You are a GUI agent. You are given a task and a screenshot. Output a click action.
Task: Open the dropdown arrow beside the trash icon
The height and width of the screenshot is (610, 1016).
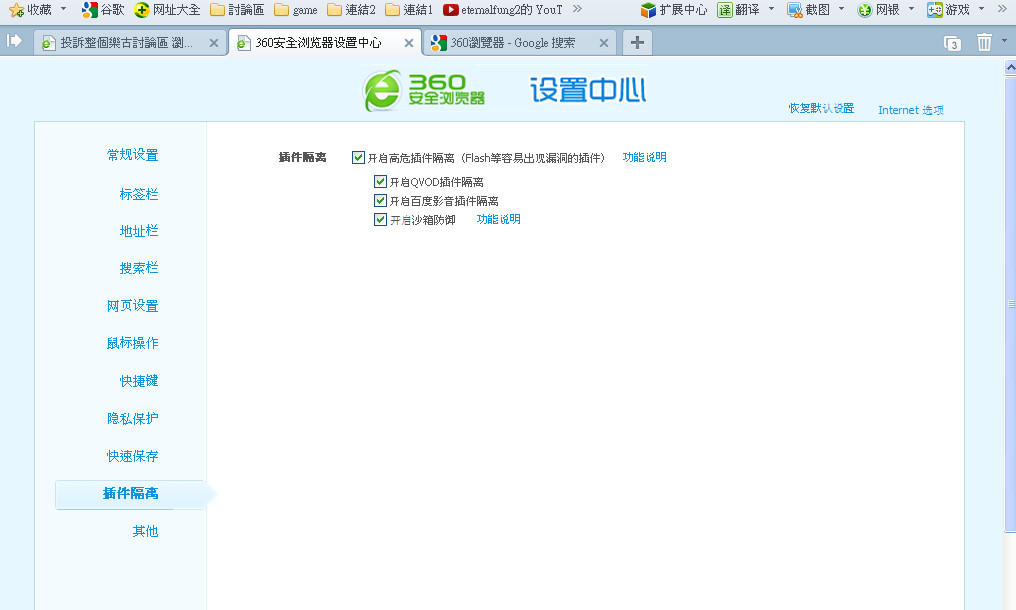(x=1004, y=41)
